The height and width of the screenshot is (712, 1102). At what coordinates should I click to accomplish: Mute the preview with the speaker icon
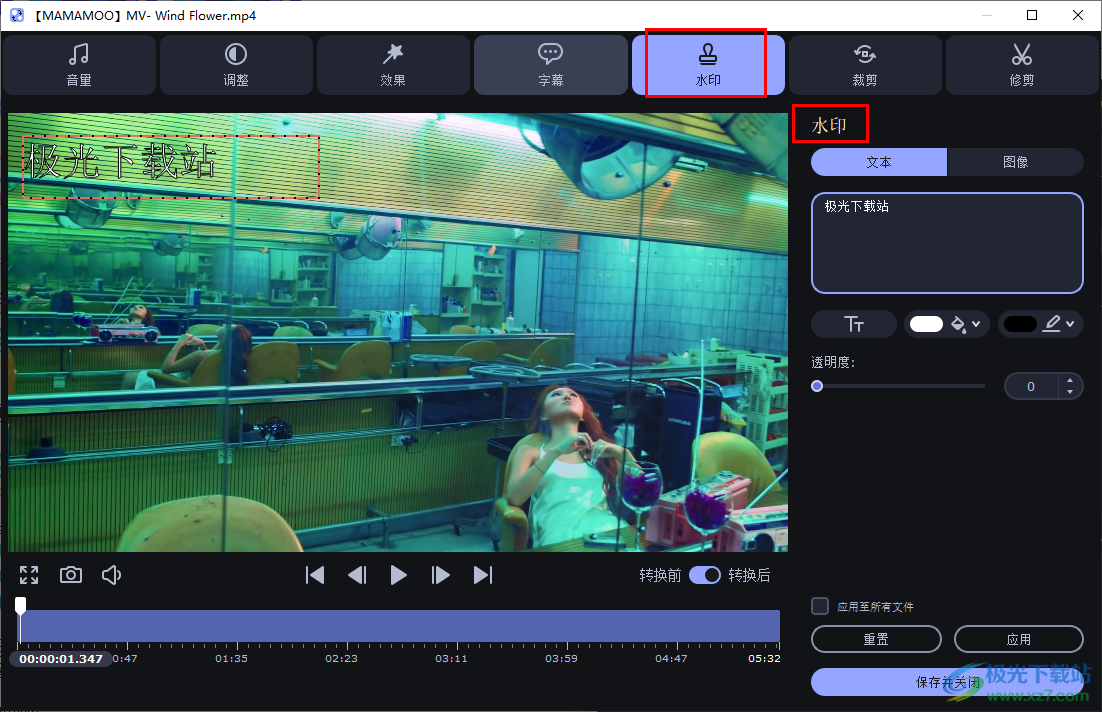[x=111, y=575]
